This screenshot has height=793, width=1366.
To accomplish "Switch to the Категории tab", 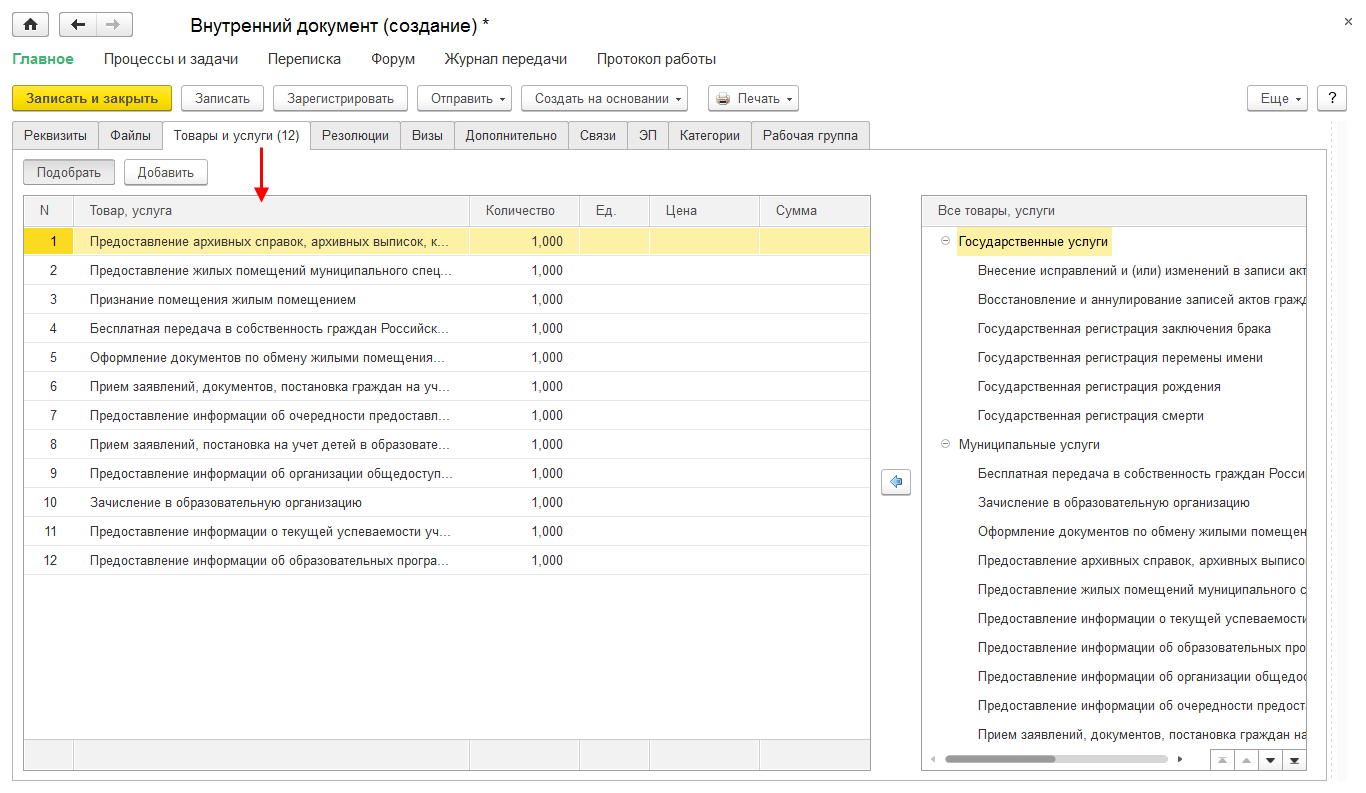I will (710, 136).
